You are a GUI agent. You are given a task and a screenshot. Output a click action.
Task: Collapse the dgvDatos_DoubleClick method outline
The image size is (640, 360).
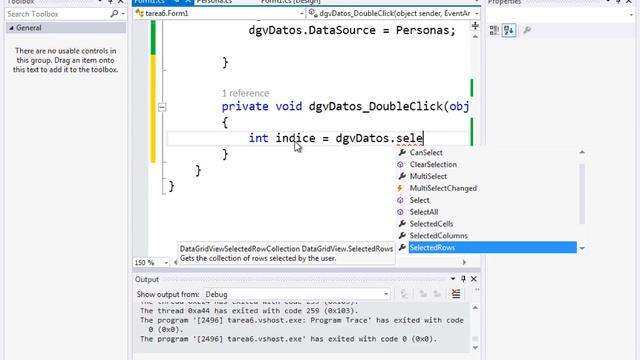(x=162, y=107)
